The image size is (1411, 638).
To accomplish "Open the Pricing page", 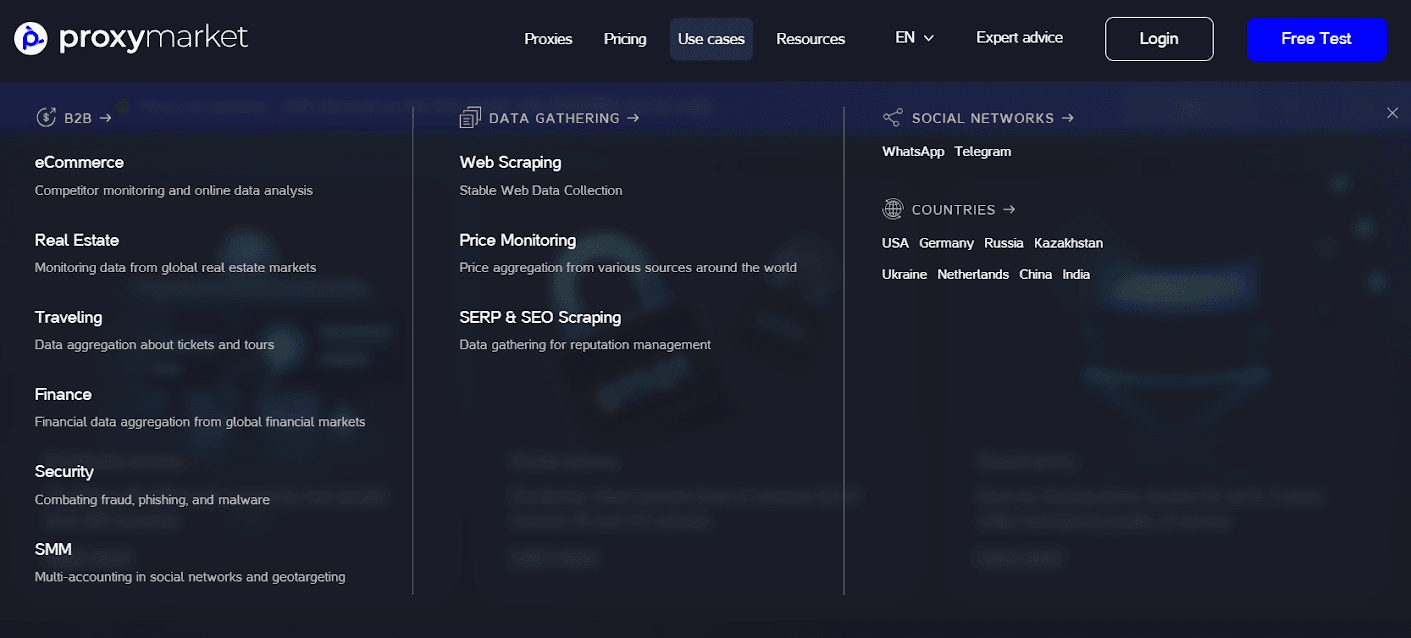I will click(625, 39).
